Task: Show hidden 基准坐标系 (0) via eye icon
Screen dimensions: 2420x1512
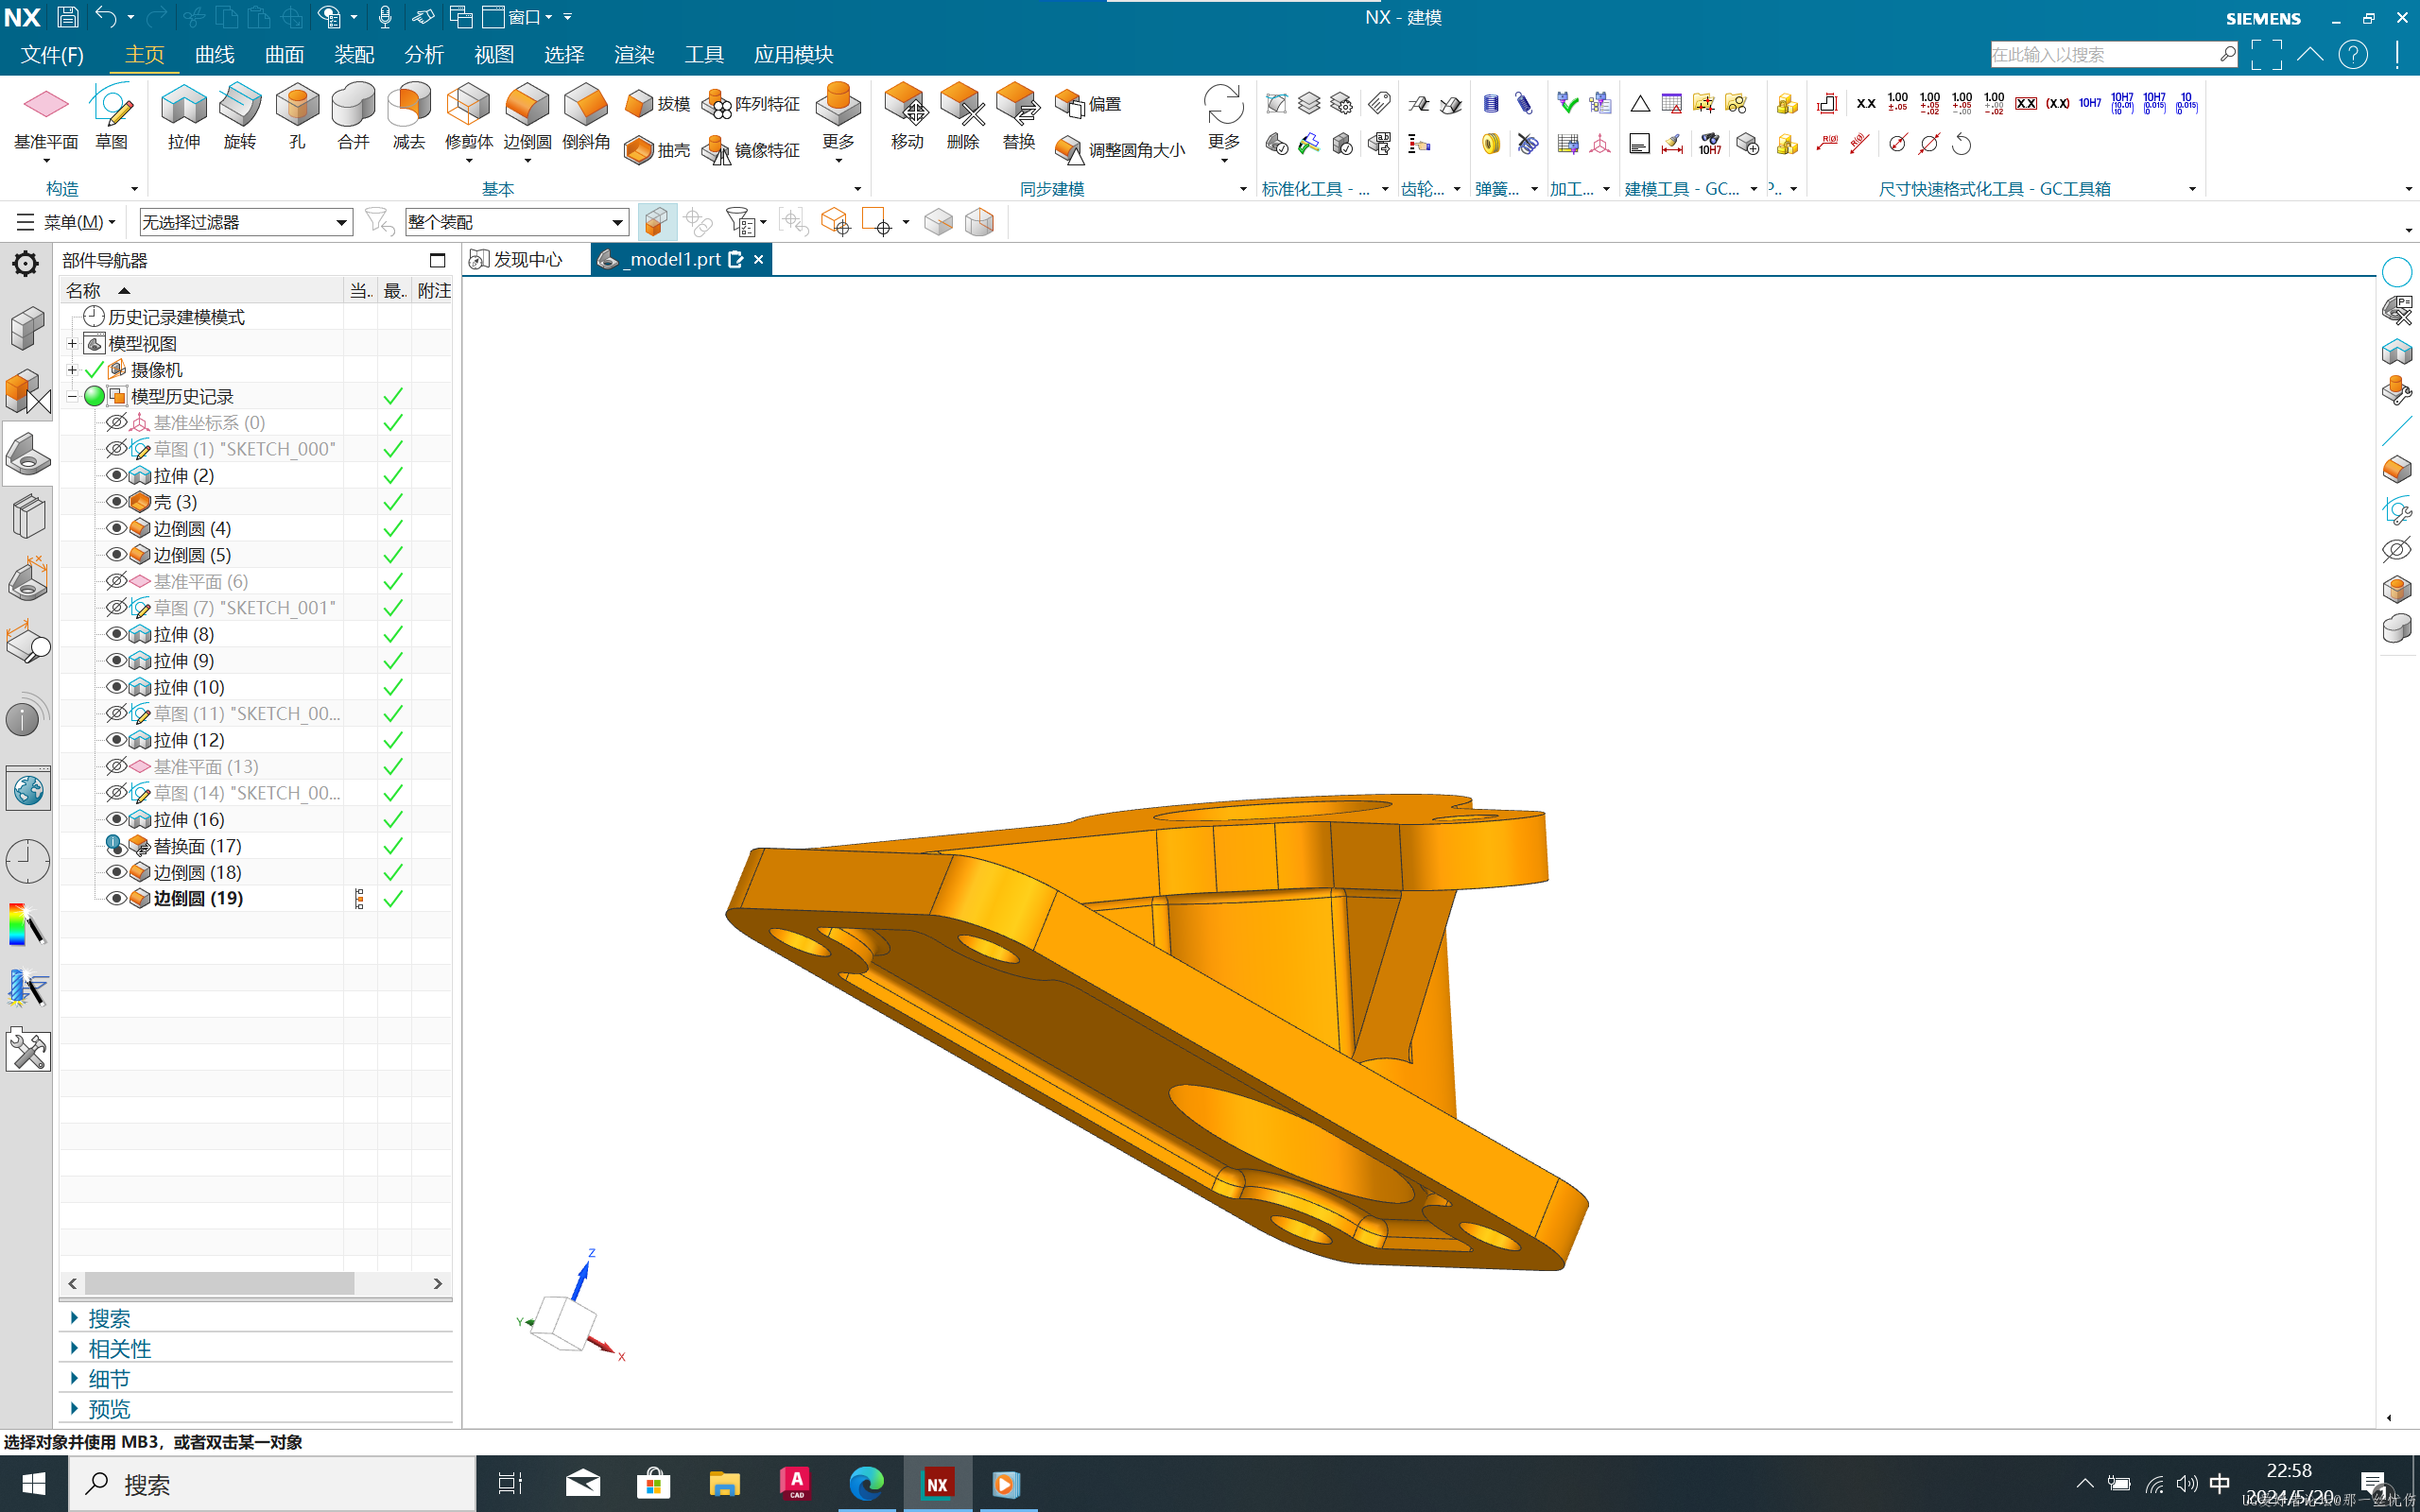Action: 116,422
